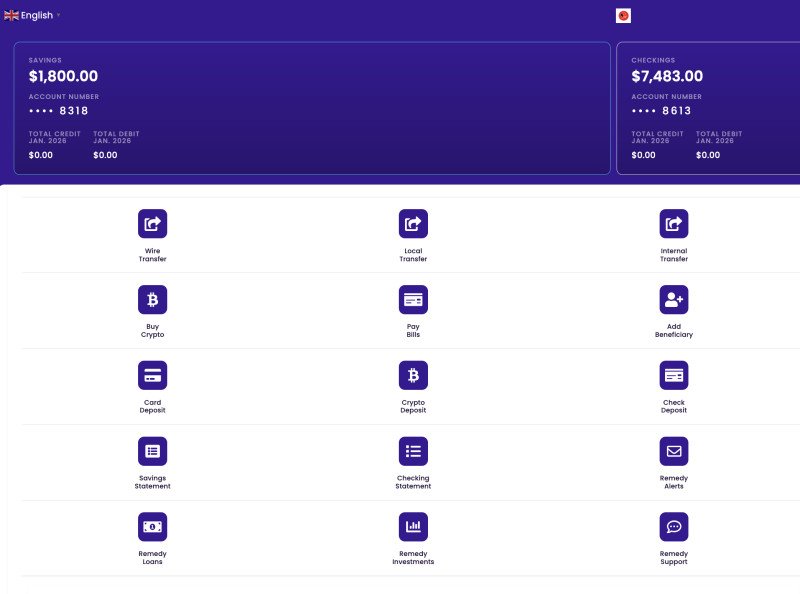Open the Remedy Support chat icon

674,527
